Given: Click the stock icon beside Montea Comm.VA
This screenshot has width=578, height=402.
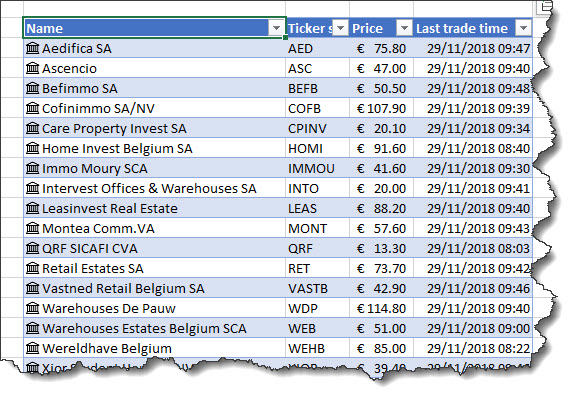Looking at the screenshot, I should 32,228.
